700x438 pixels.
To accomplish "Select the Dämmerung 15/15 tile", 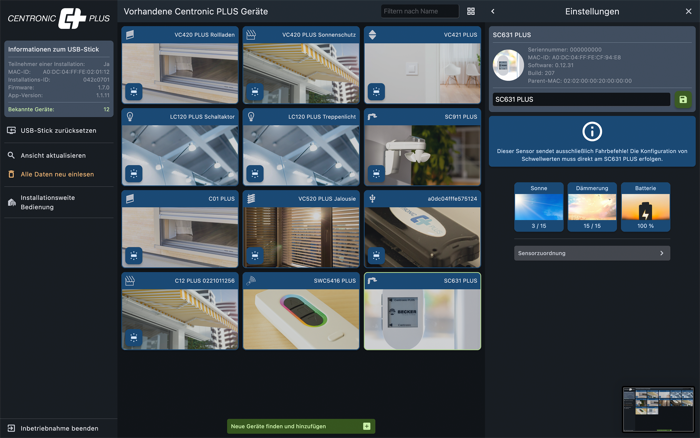I will coord(592,207).
